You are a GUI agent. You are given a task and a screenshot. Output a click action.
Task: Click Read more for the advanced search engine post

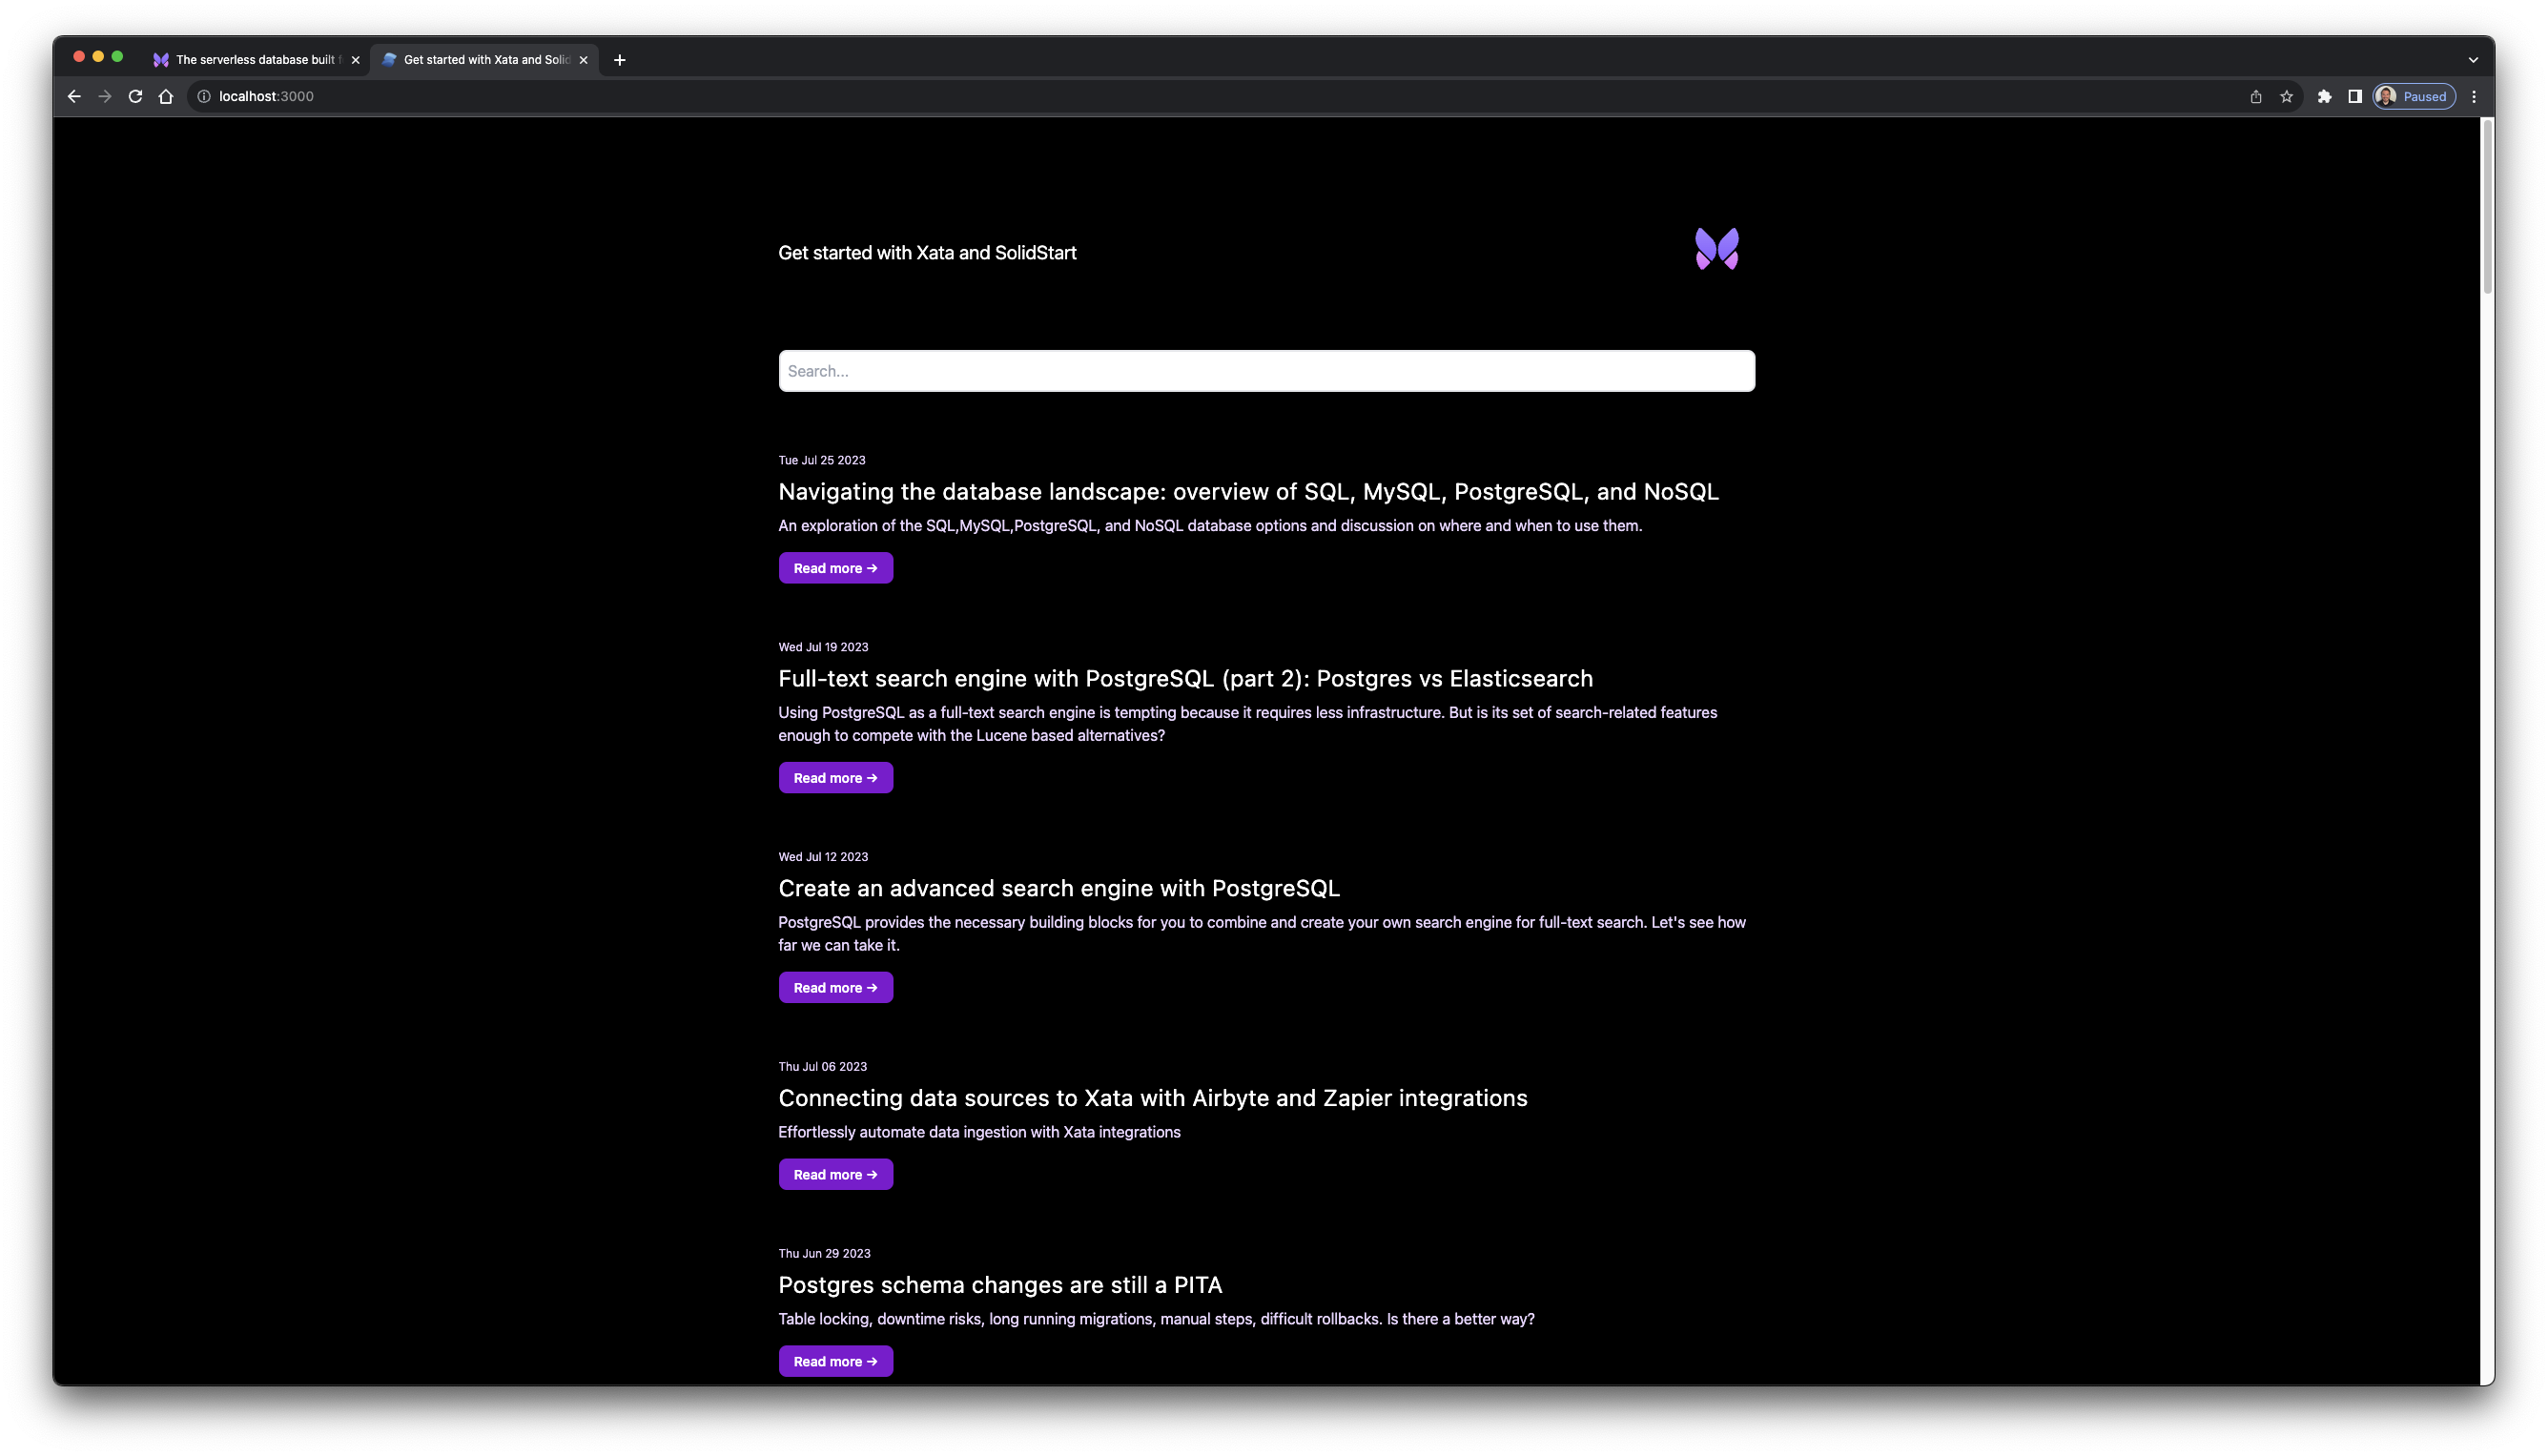[x=835, y=987]
